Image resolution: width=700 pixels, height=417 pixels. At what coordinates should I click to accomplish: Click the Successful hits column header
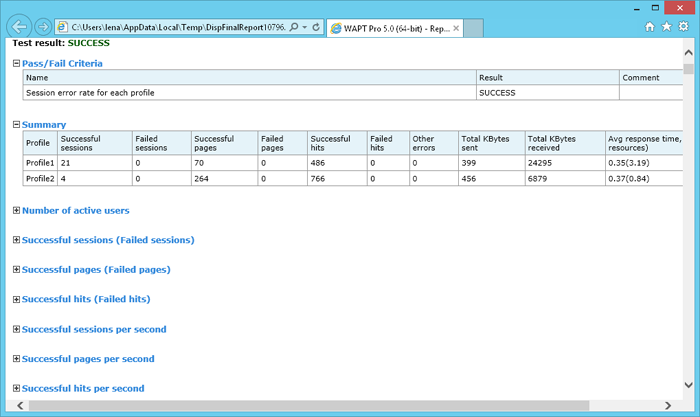click(x=337, y=143)
